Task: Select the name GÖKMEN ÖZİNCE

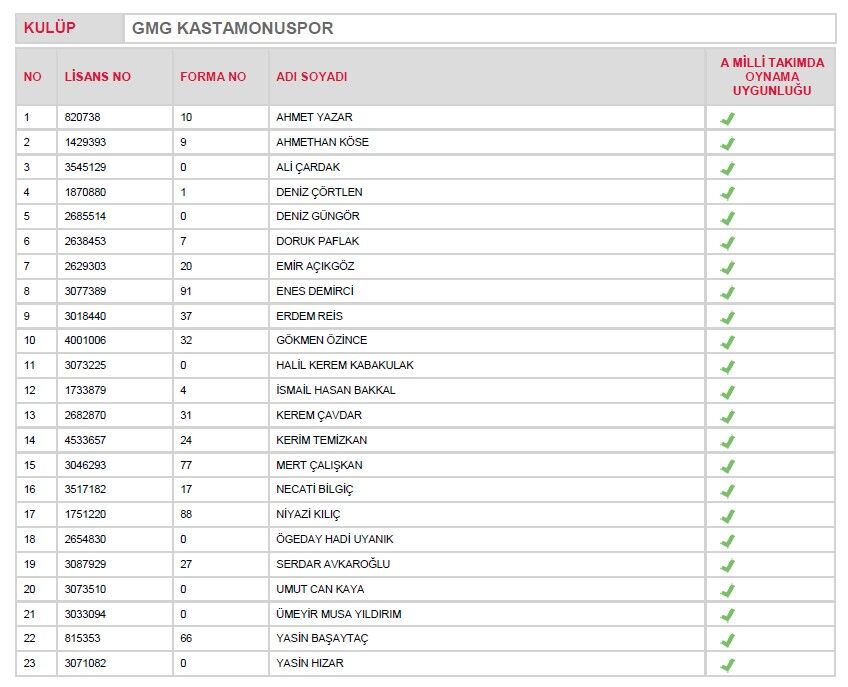Action: pos(321,340)
